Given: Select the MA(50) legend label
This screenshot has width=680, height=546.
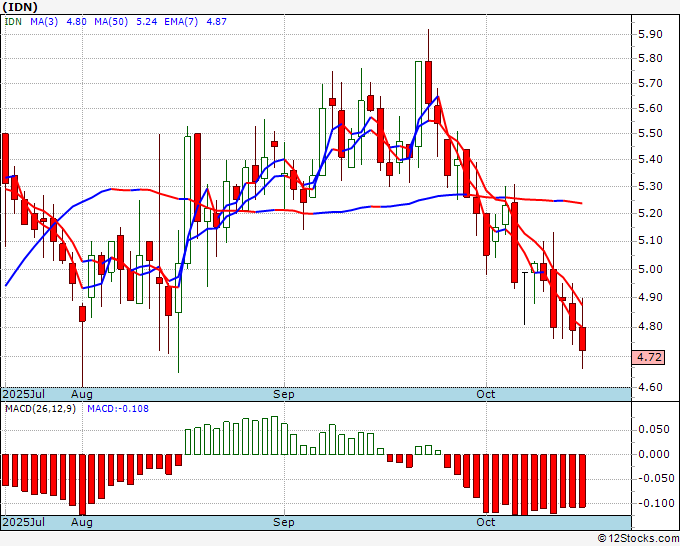Looking at the screenshot, I should tap(111, 21).
